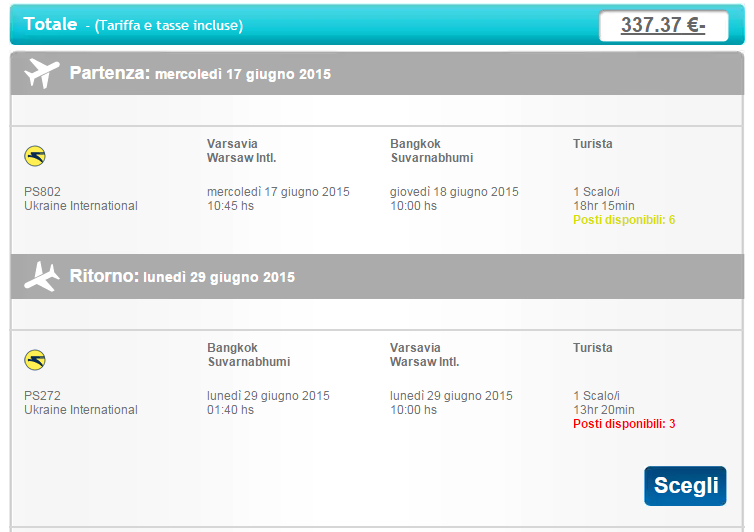Click the return departure time 01:40 hs

[230, 410]
